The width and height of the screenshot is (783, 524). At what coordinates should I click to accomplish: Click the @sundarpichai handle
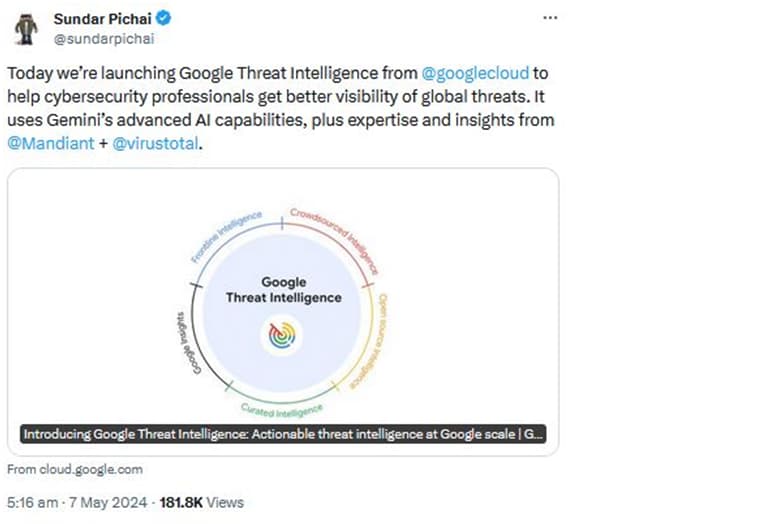coord(102,38)
